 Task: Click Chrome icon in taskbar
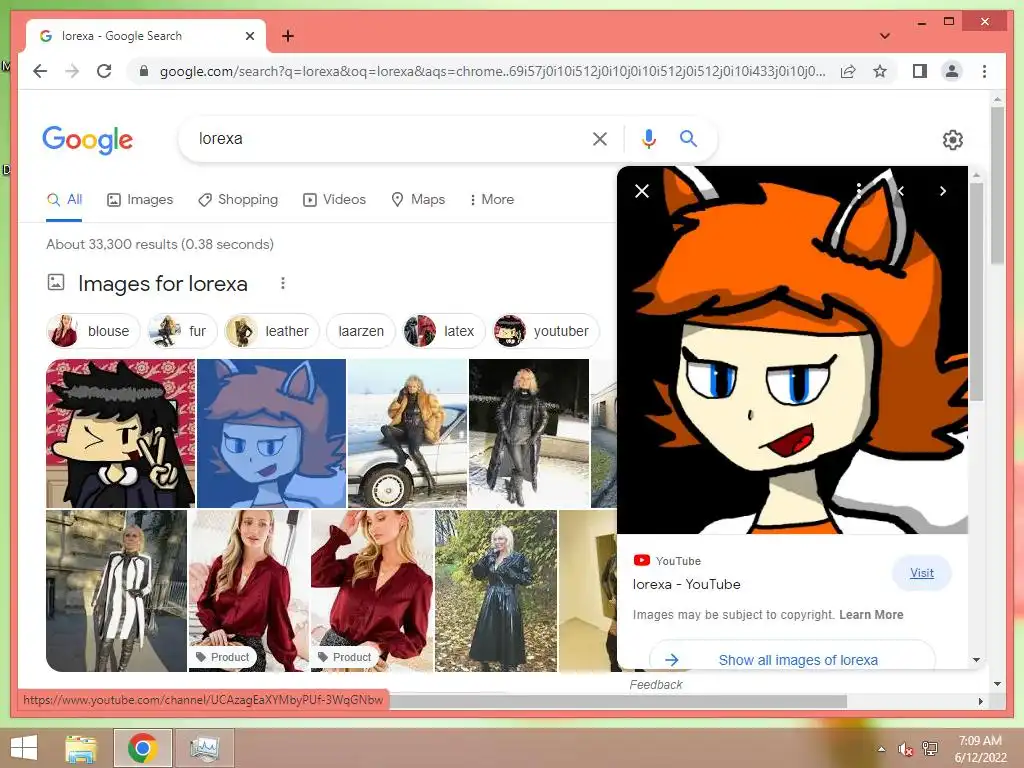click(x=142, y=748)
